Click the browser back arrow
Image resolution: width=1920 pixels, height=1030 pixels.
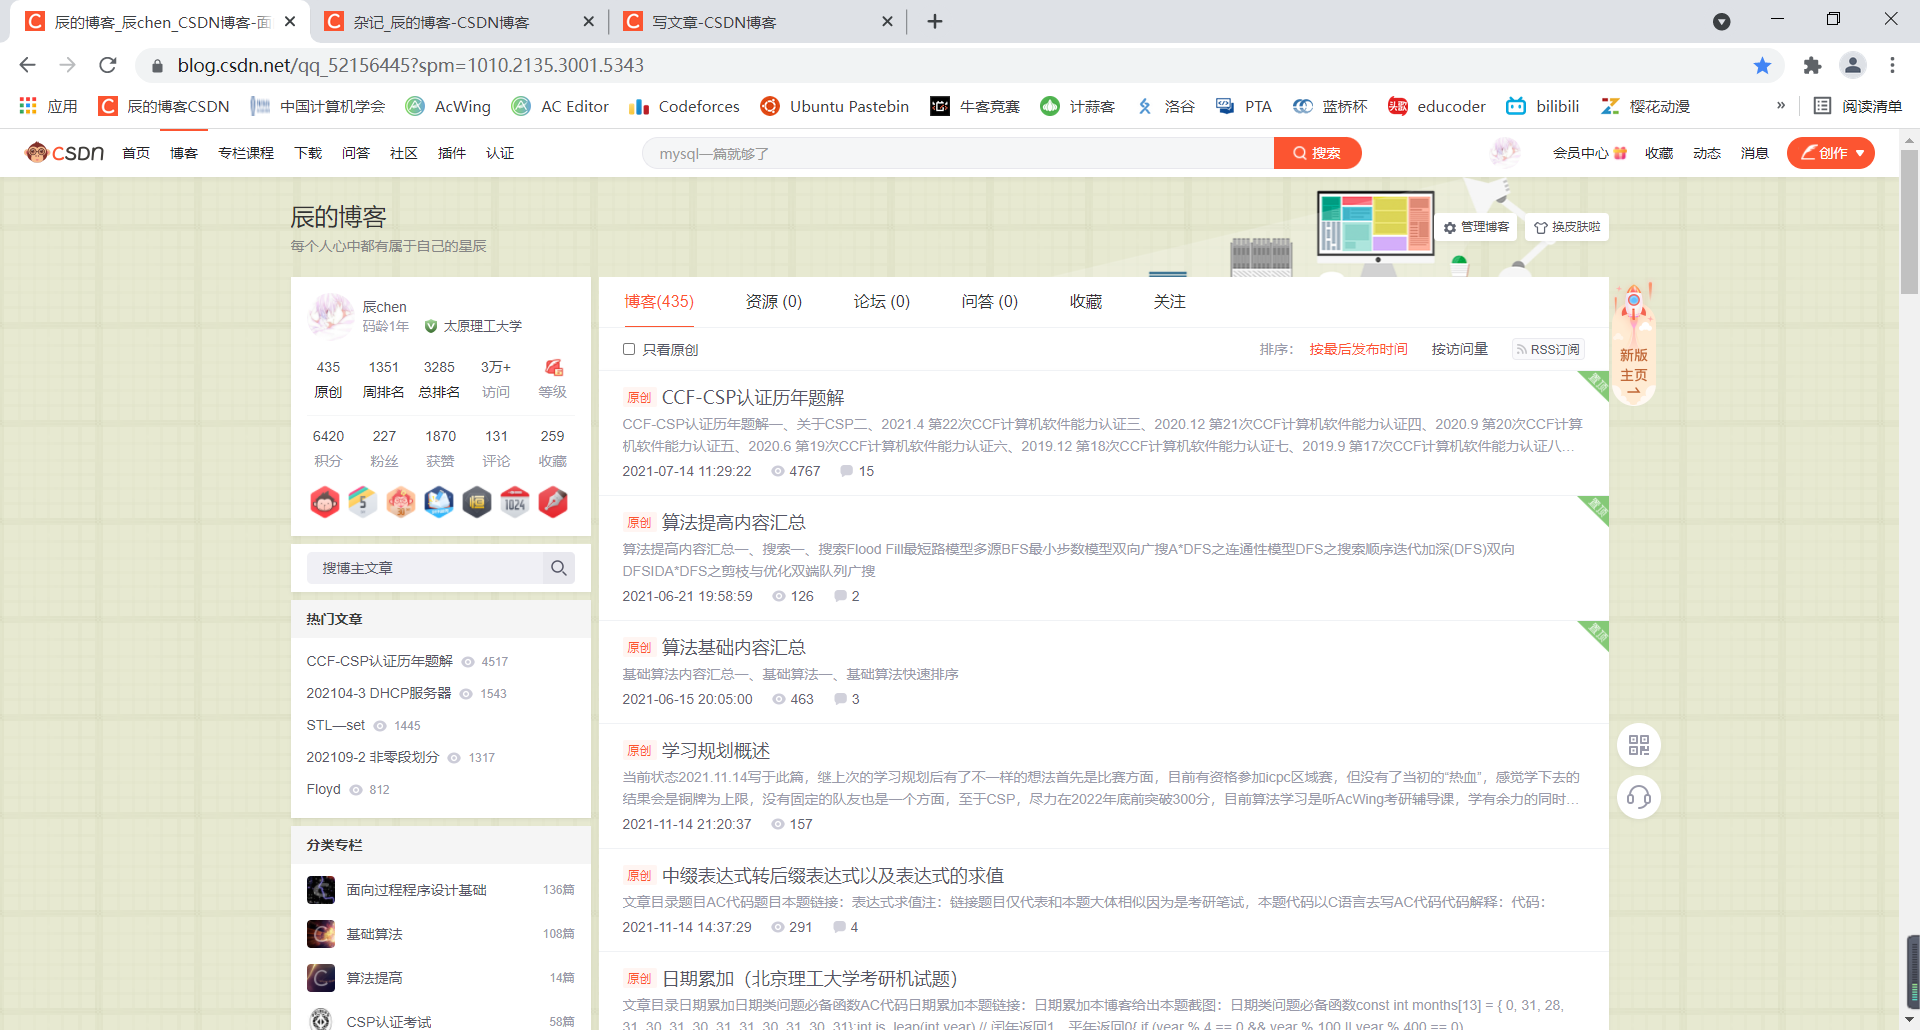[x=27, y=65]
